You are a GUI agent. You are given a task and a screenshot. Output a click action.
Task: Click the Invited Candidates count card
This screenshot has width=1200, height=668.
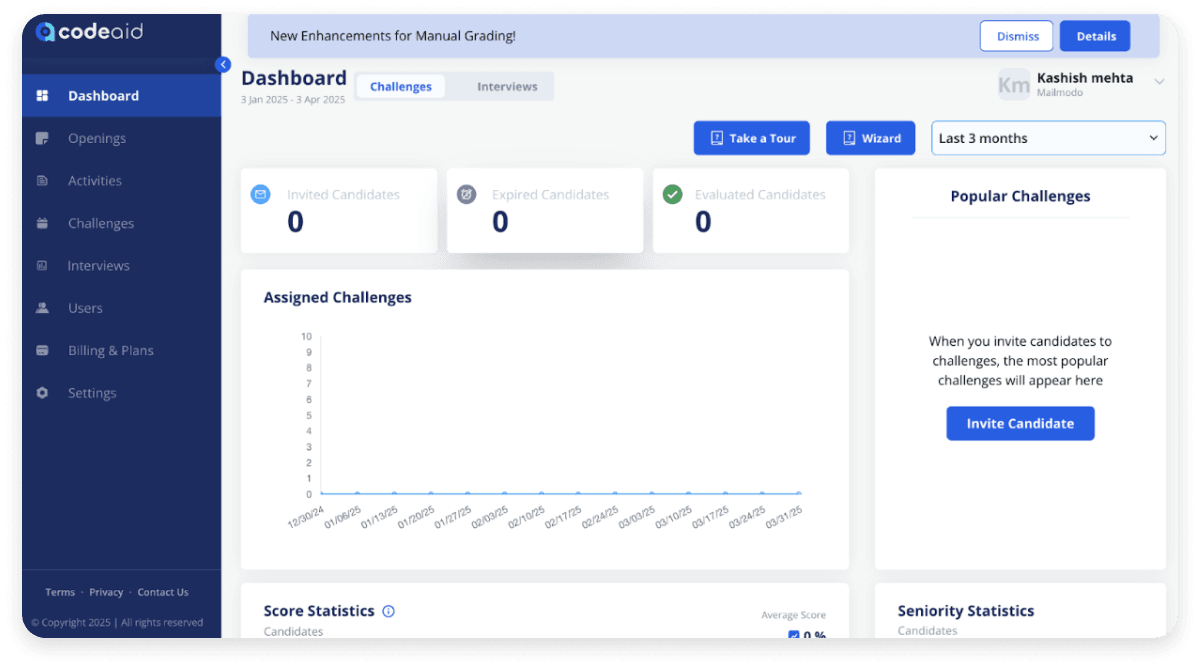pos(339,210)
